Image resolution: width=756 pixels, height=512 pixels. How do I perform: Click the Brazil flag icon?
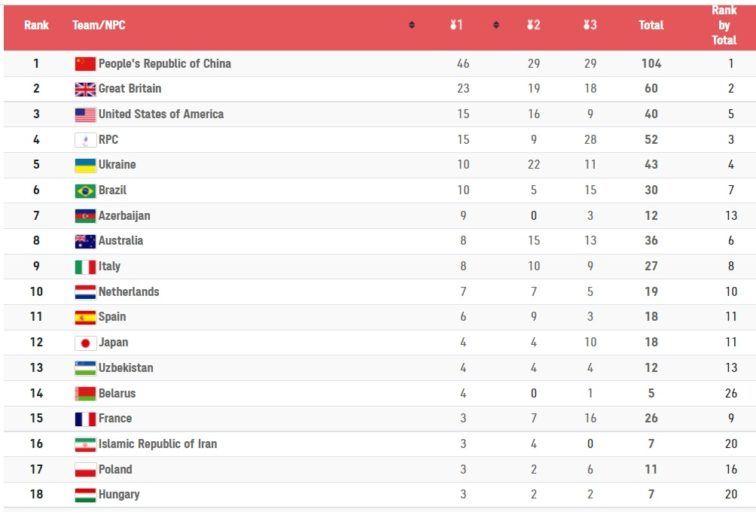(85, 191)
